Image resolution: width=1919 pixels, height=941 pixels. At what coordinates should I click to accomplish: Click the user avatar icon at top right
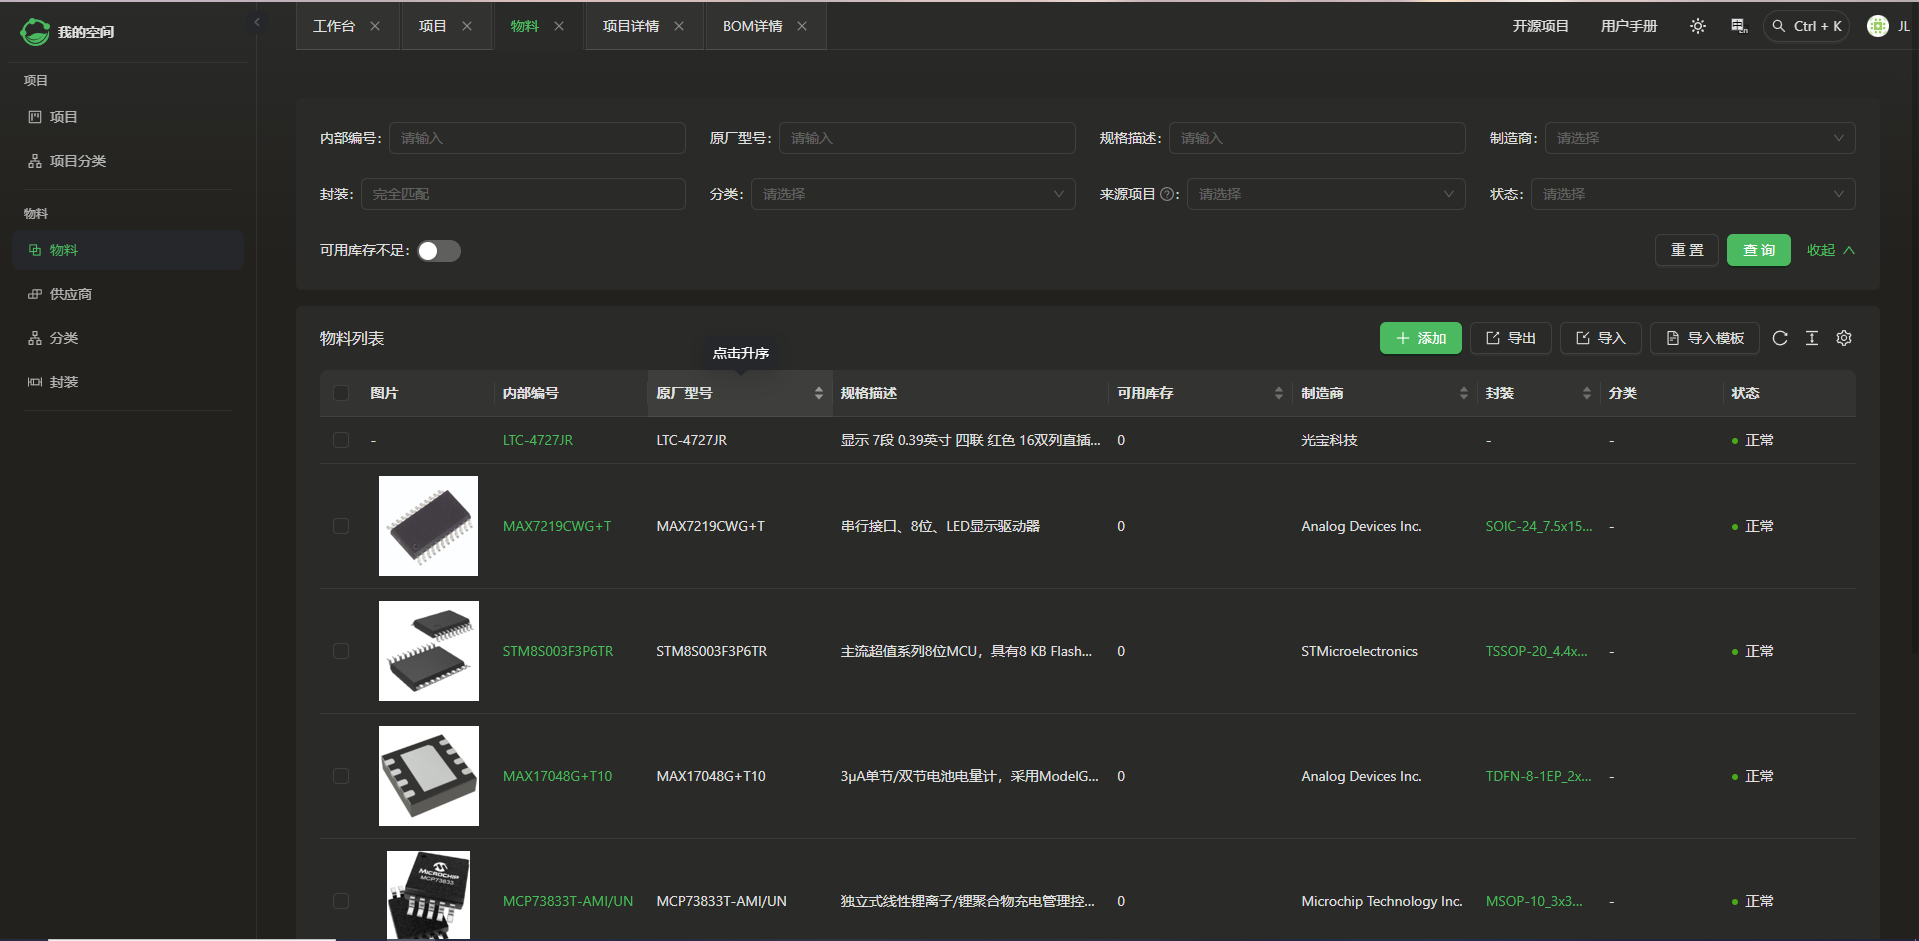(x=1878, y=26)
